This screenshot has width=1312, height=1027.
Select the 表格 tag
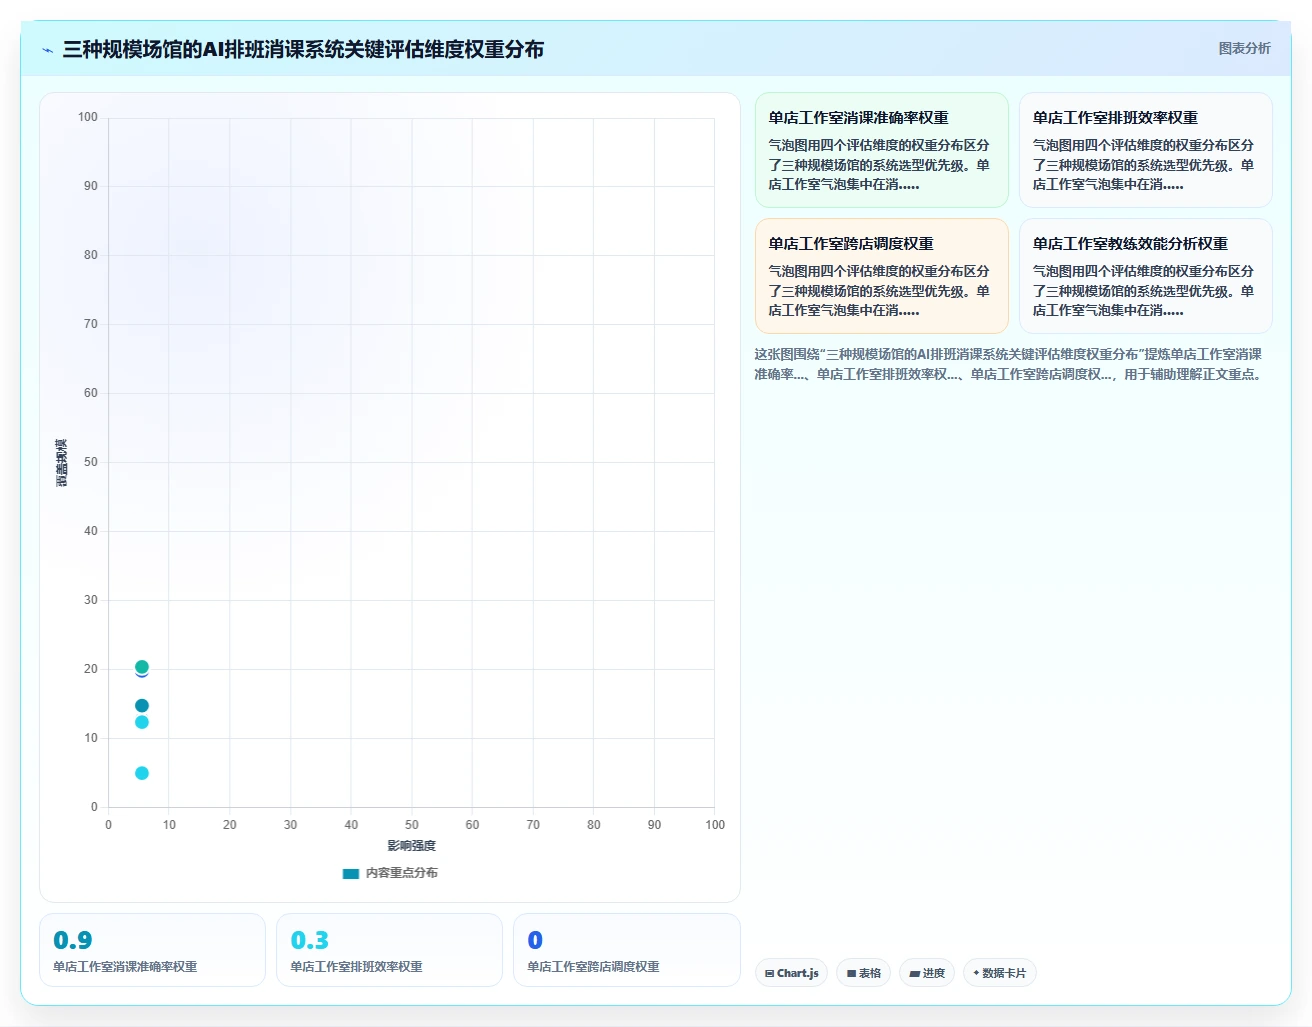coord(864,973)
